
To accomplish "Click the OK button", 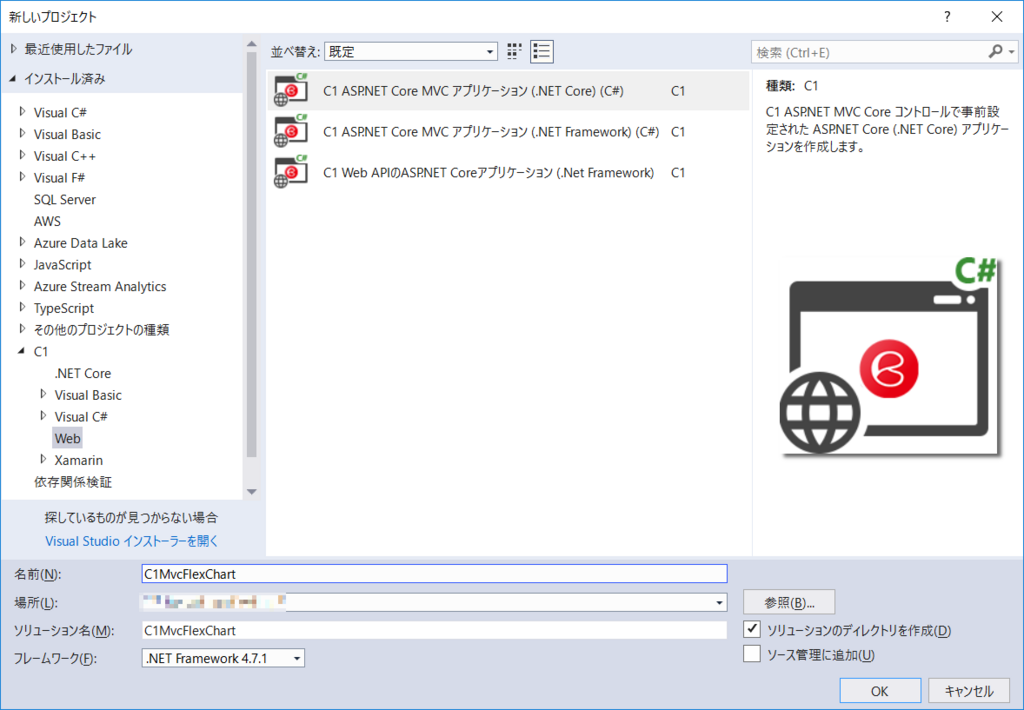I will tap(880, 691).
